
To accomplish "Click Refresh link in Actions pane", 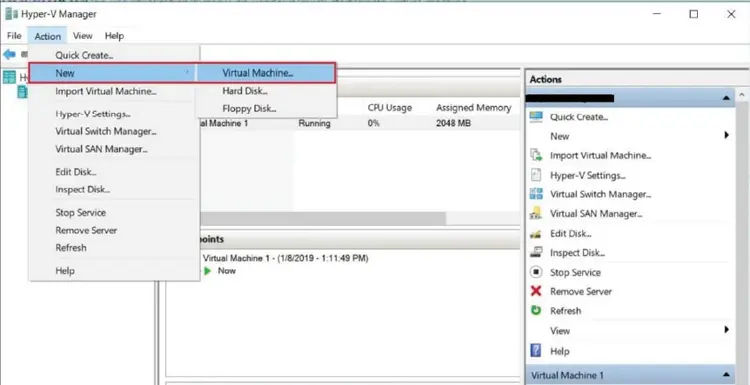I will (x=565, y=311).
